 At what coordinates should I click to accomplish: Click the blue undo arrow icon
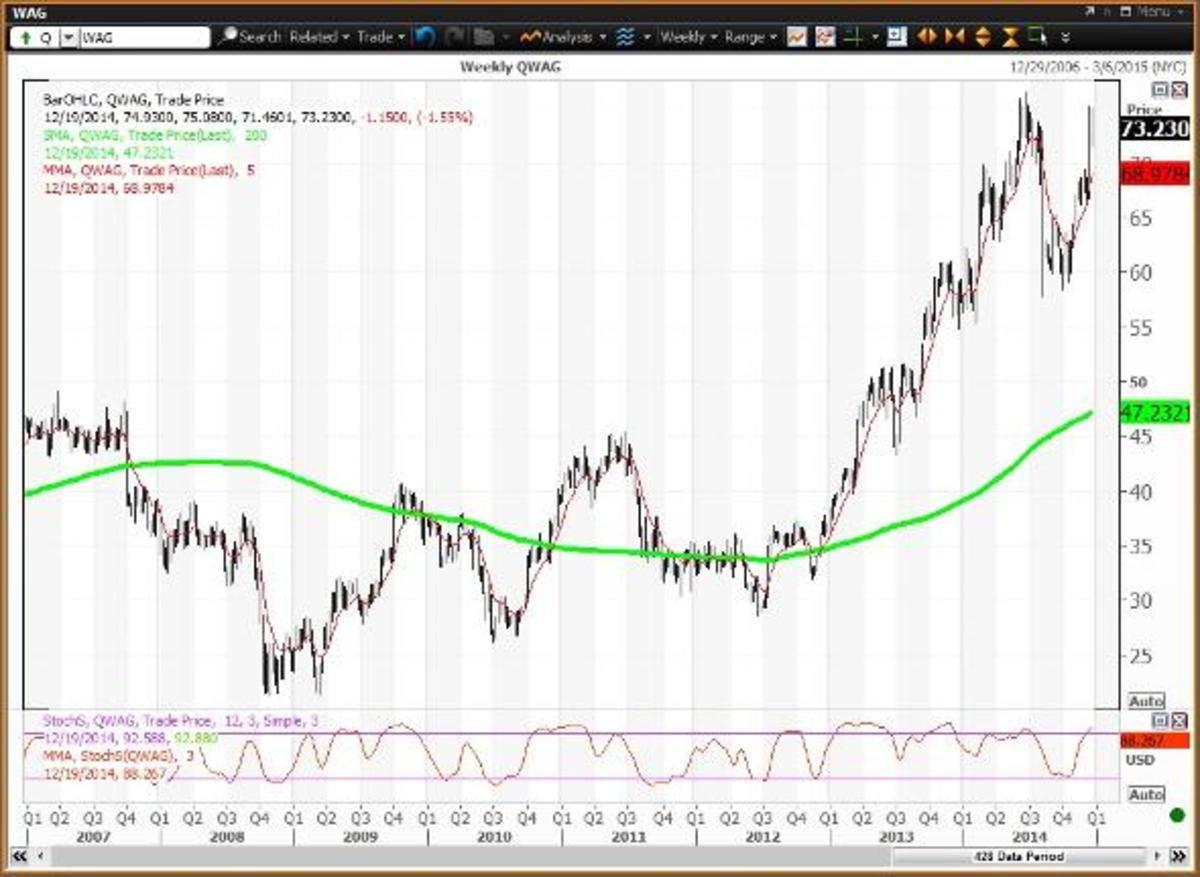tap(425, 37)
